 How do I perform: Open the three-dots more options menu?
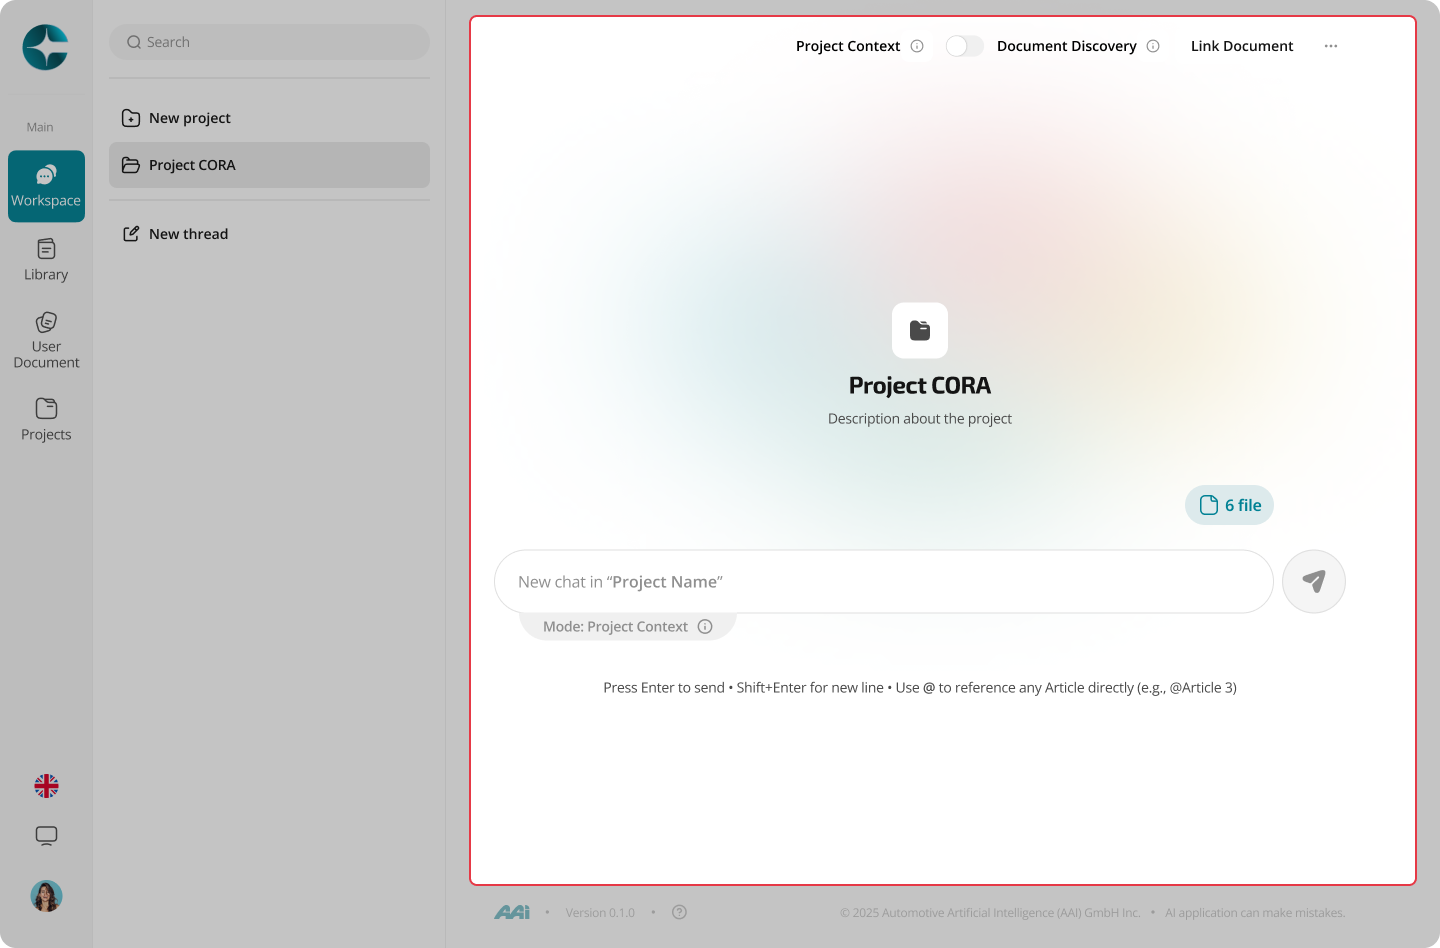coord(1331,46)
